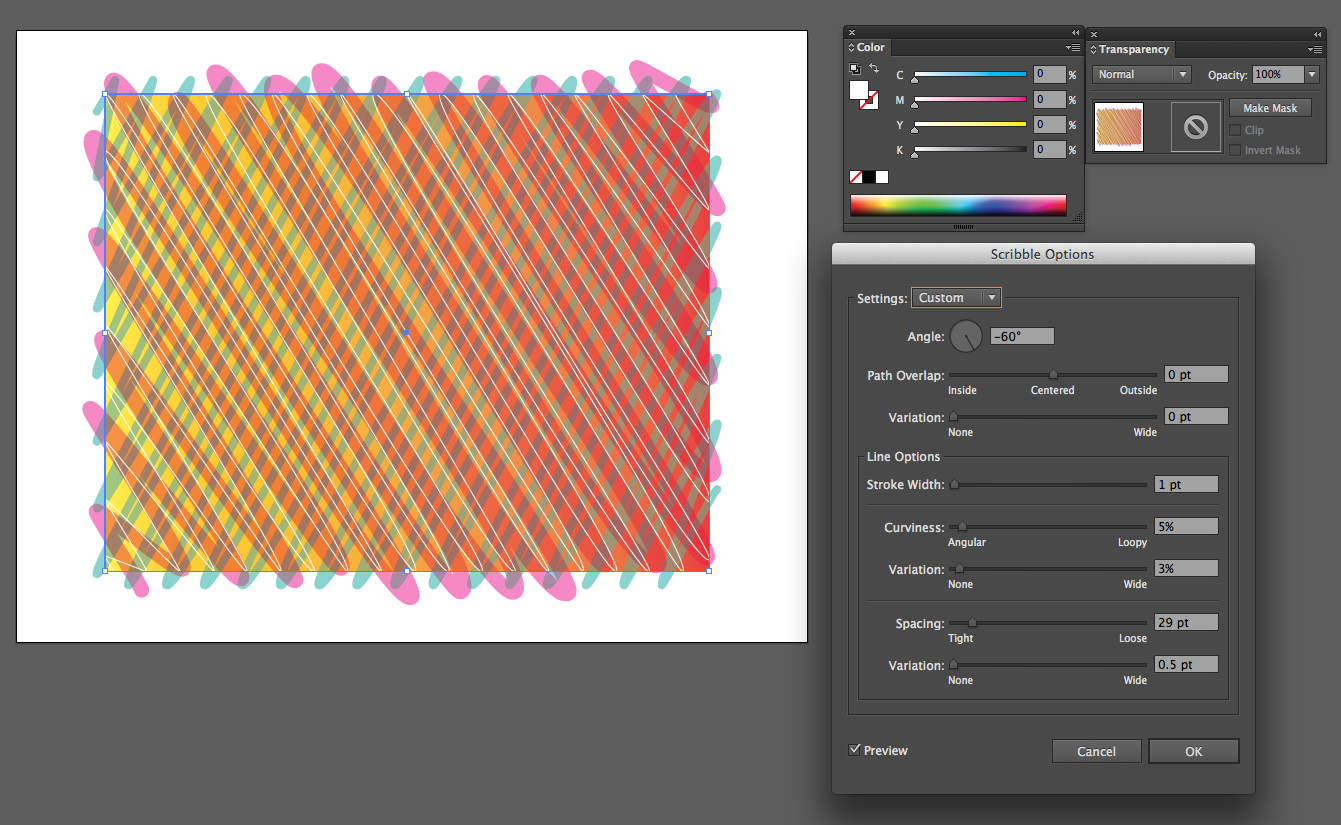
Task: Switch to the Transparency panel tab
Action: pos(1136,49)
